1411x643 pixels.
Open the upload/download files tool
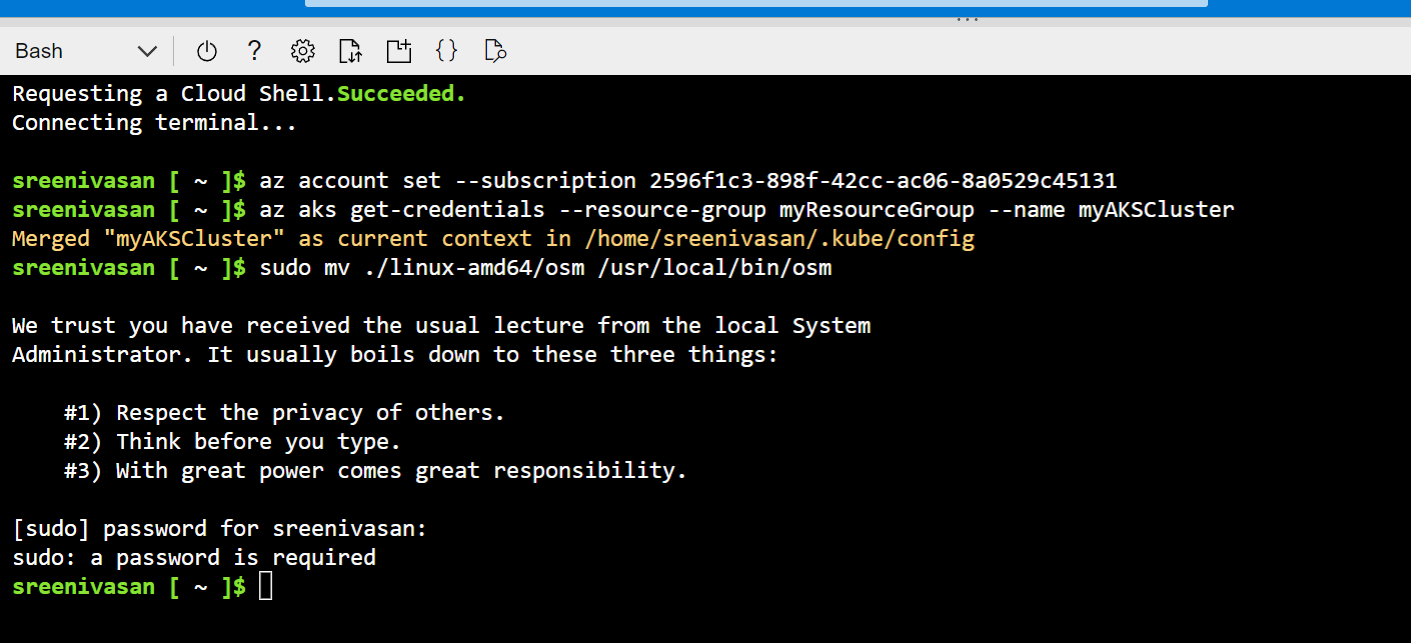pos(350,50)
